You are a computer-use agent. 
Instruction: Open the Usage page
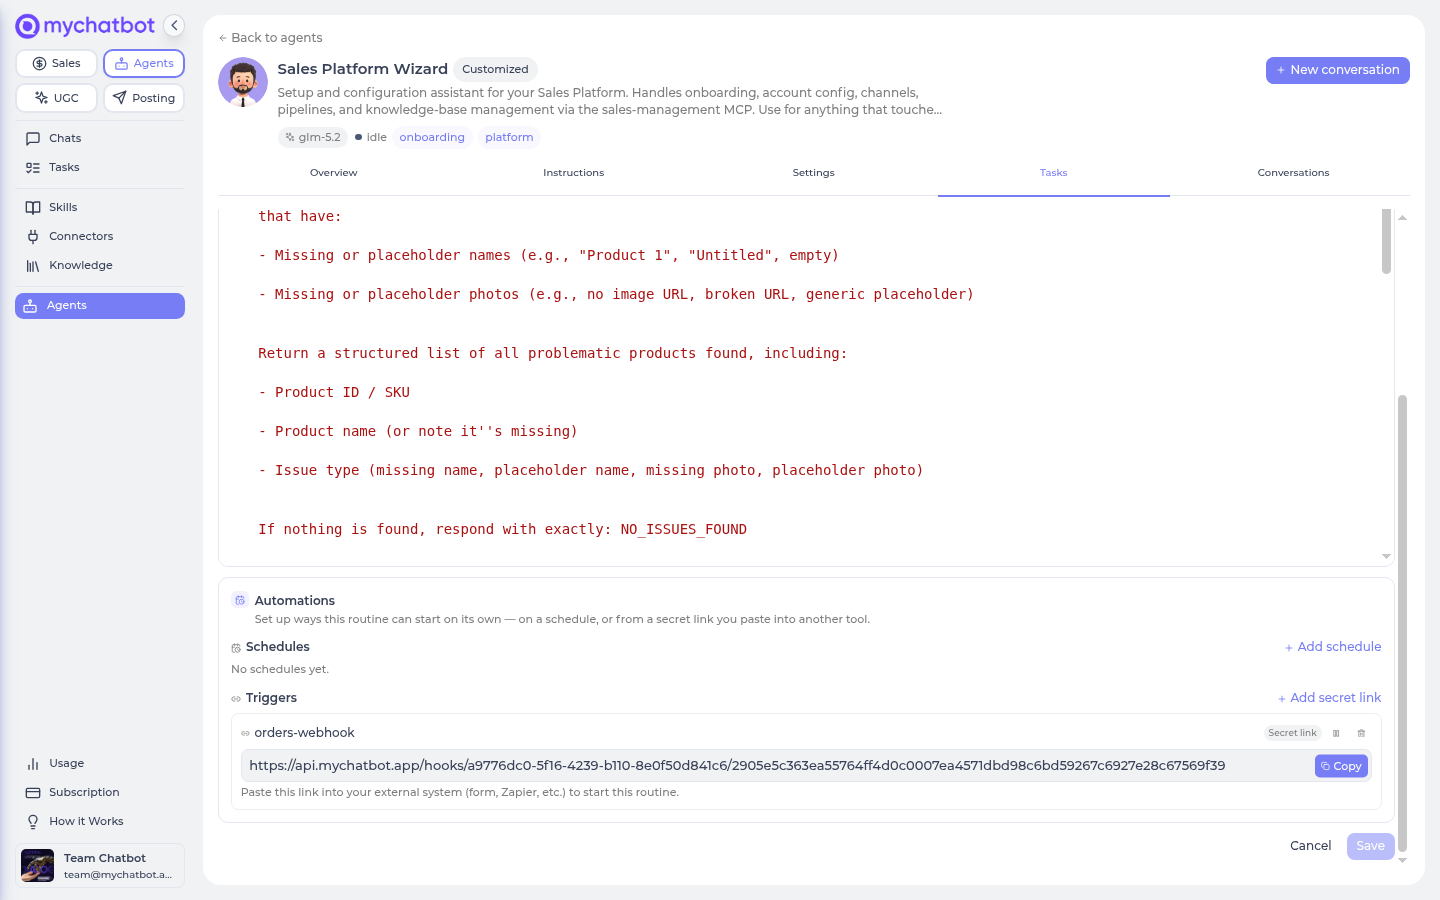[x=100, y=763]
